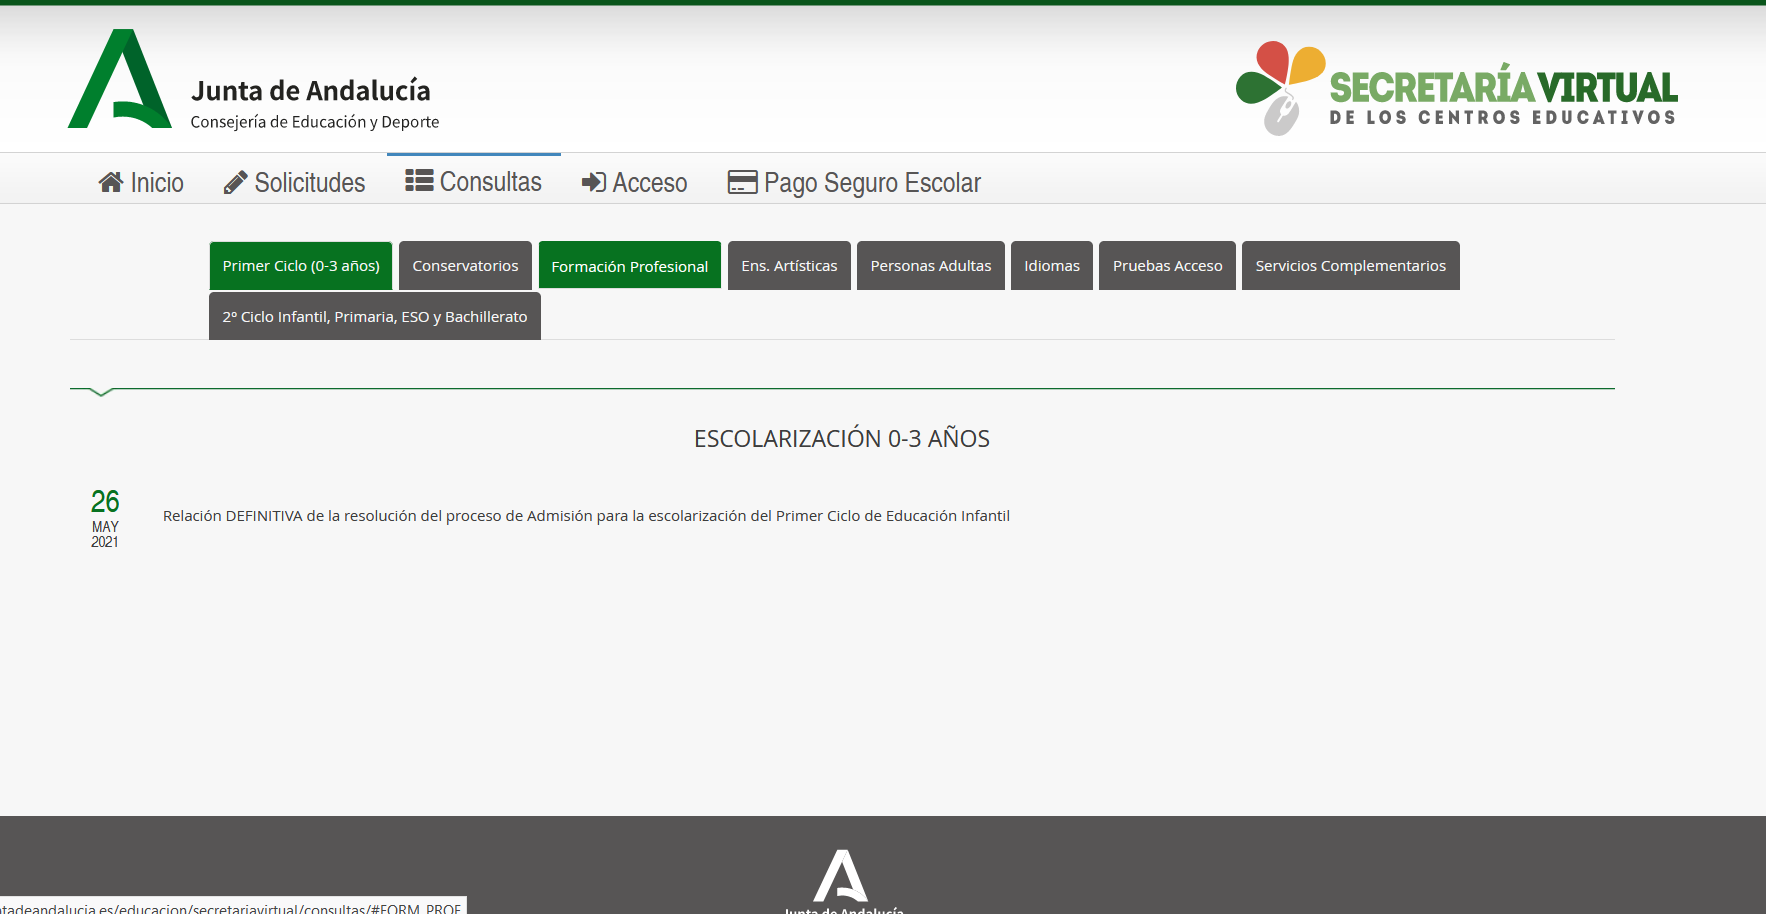Click the white Junta logo in footer
The width and height of the screenshot is (1766, 914).
point(841,876)
